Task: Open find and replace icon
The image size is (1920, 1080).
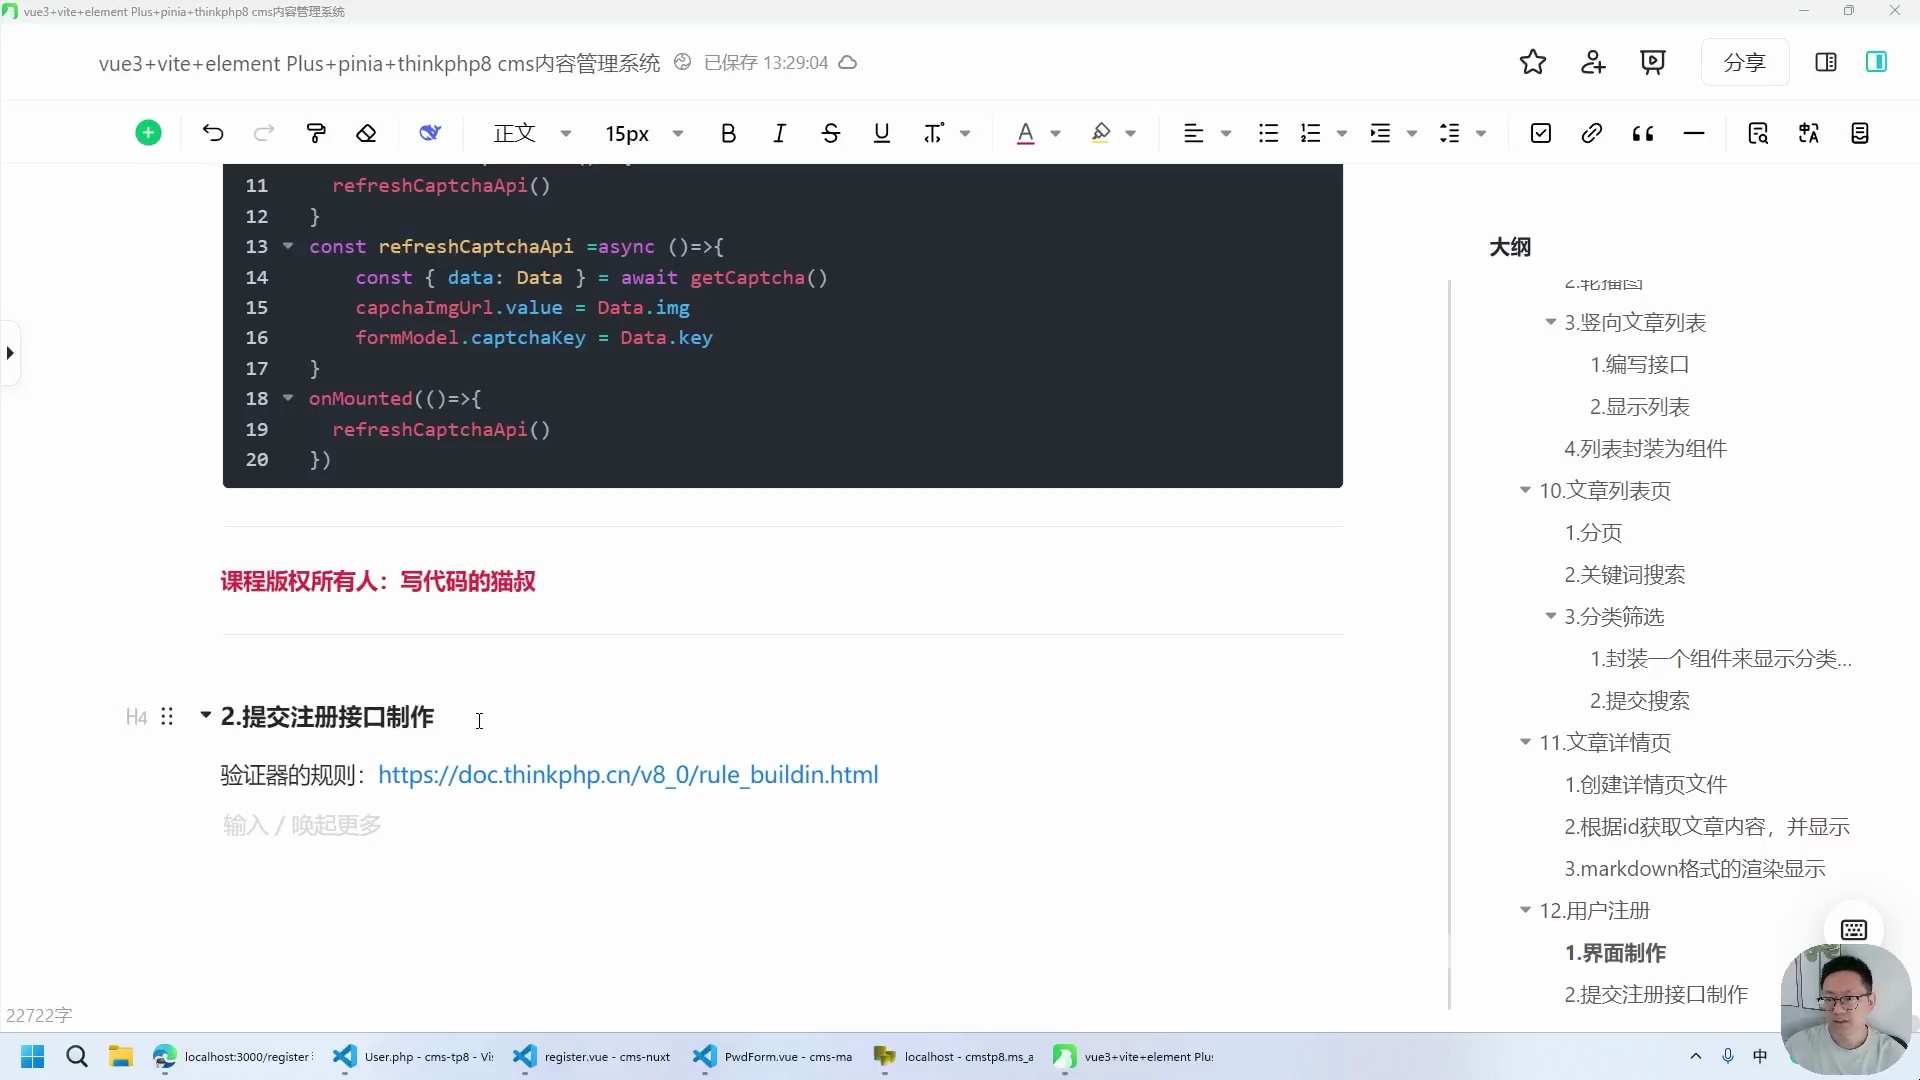Action: click(1758, 133)
